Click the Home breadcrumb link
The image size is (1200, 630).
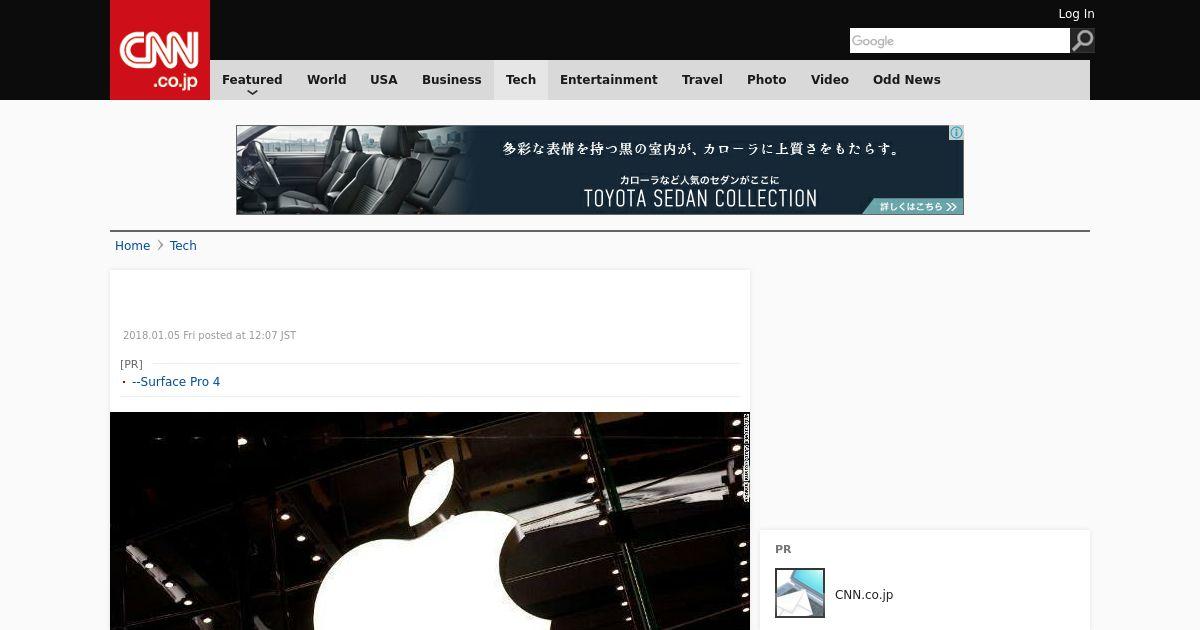click(x=132, y=246)
